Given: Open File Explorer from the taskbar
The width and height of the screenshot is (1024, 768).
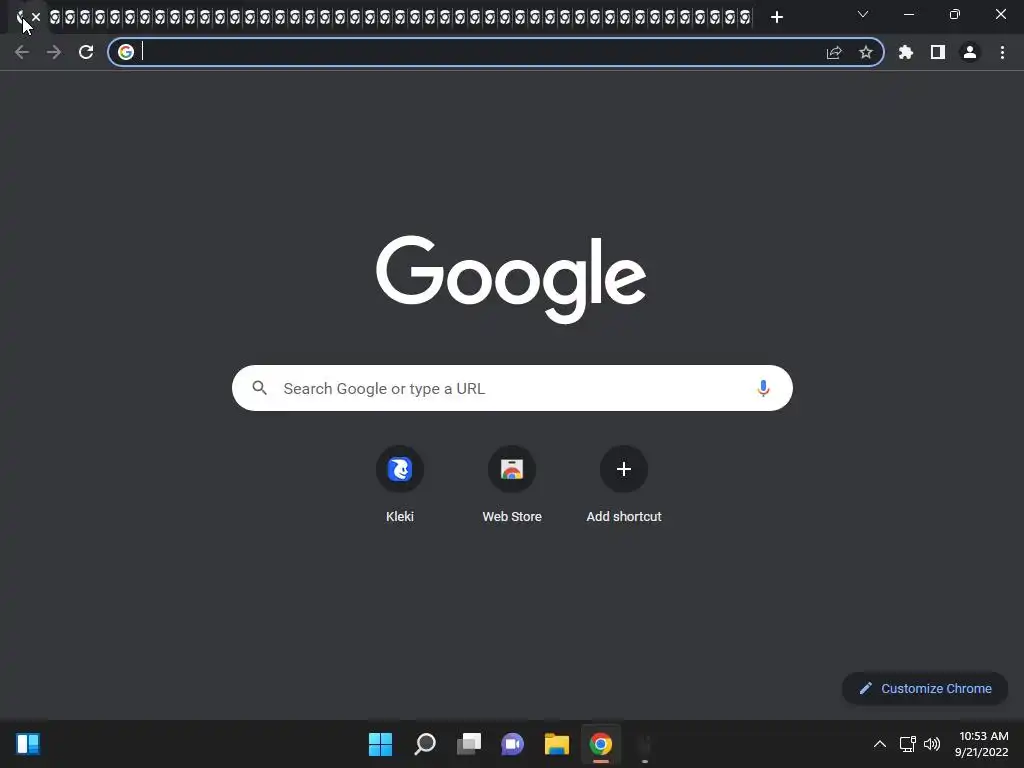Looking at the screenshot, I should click(557, 744).
